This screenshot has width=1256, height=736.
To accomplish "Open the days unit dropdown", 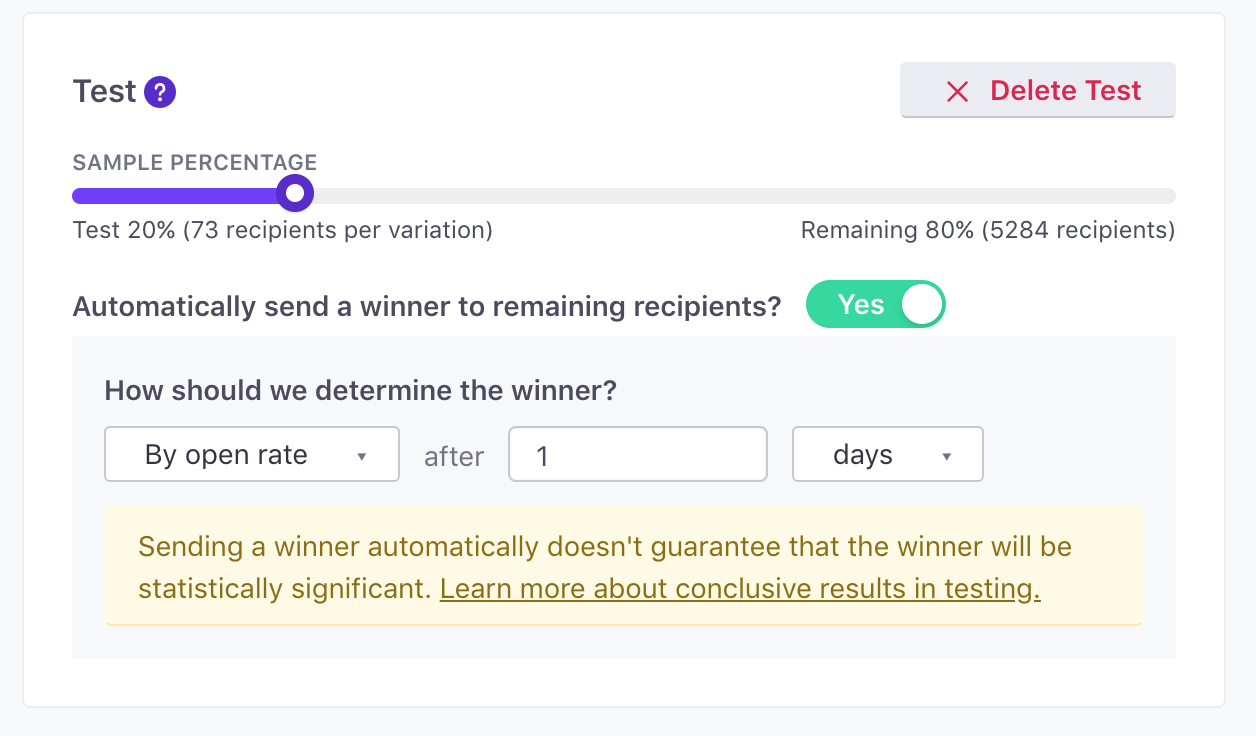I will tap(888, 455).
